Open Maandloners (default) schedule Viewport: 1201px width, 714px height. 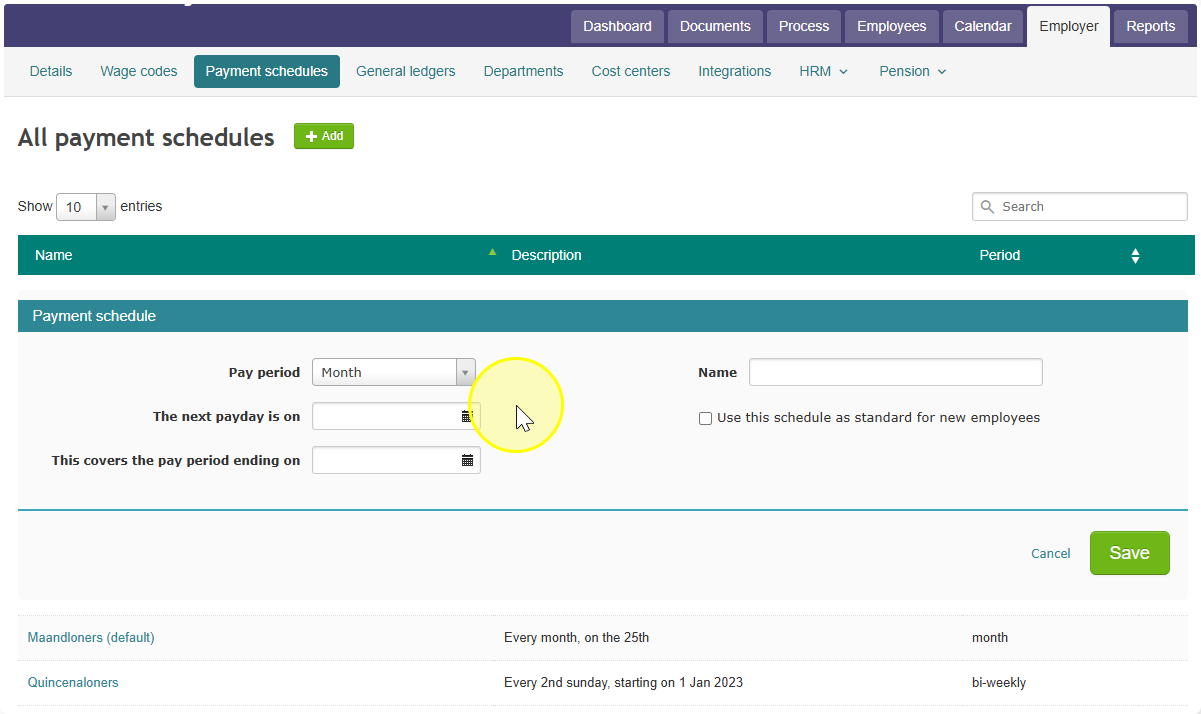pyautogui.click(x=91, y=637)
